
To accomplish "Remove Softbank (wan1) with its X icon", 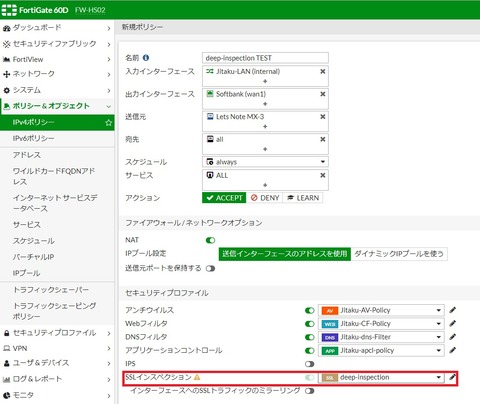I will click(x=323, y=94).
